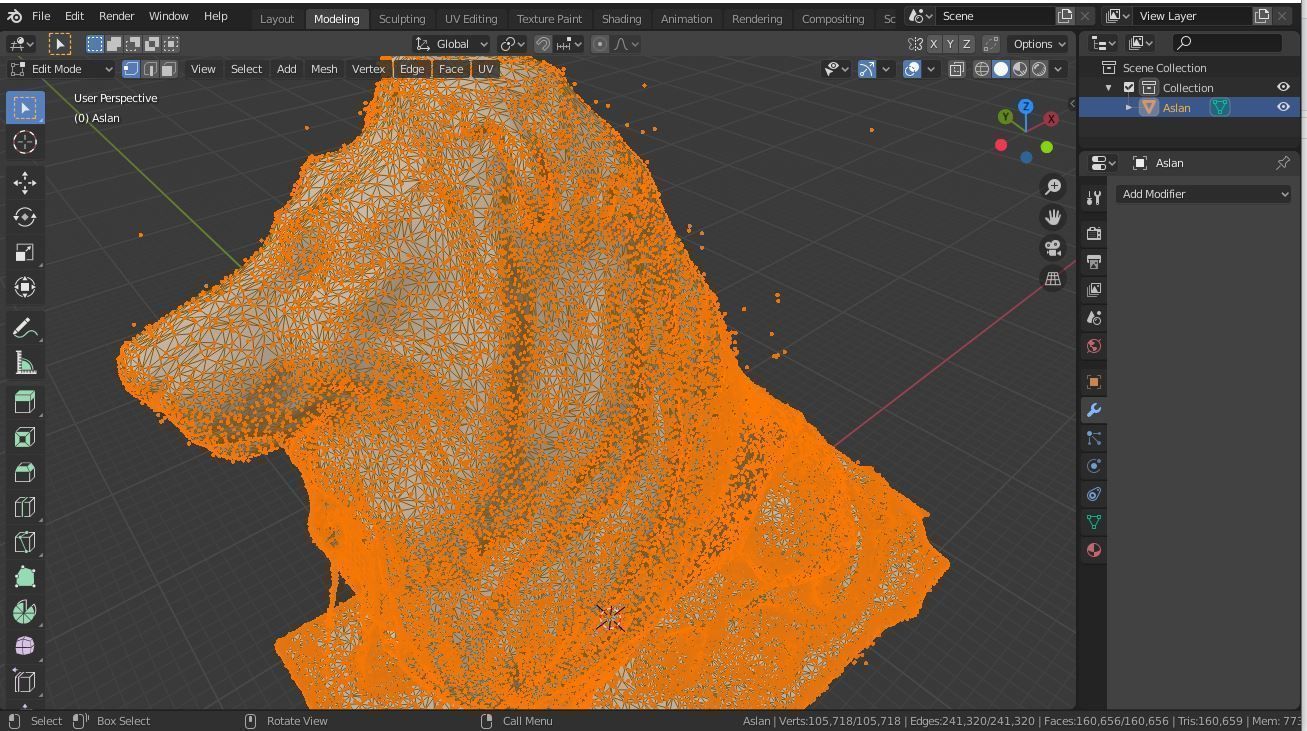Hide the Aslan object with its eye icon

click(x=1283, y=107)
